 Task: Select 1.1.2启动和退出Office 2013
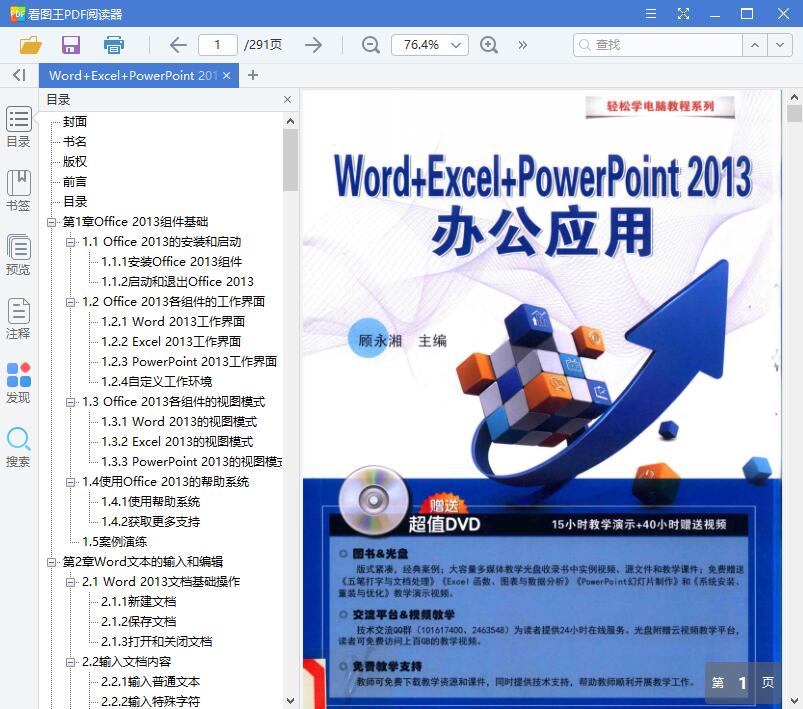pyautogui.click(x=177, y=281)
